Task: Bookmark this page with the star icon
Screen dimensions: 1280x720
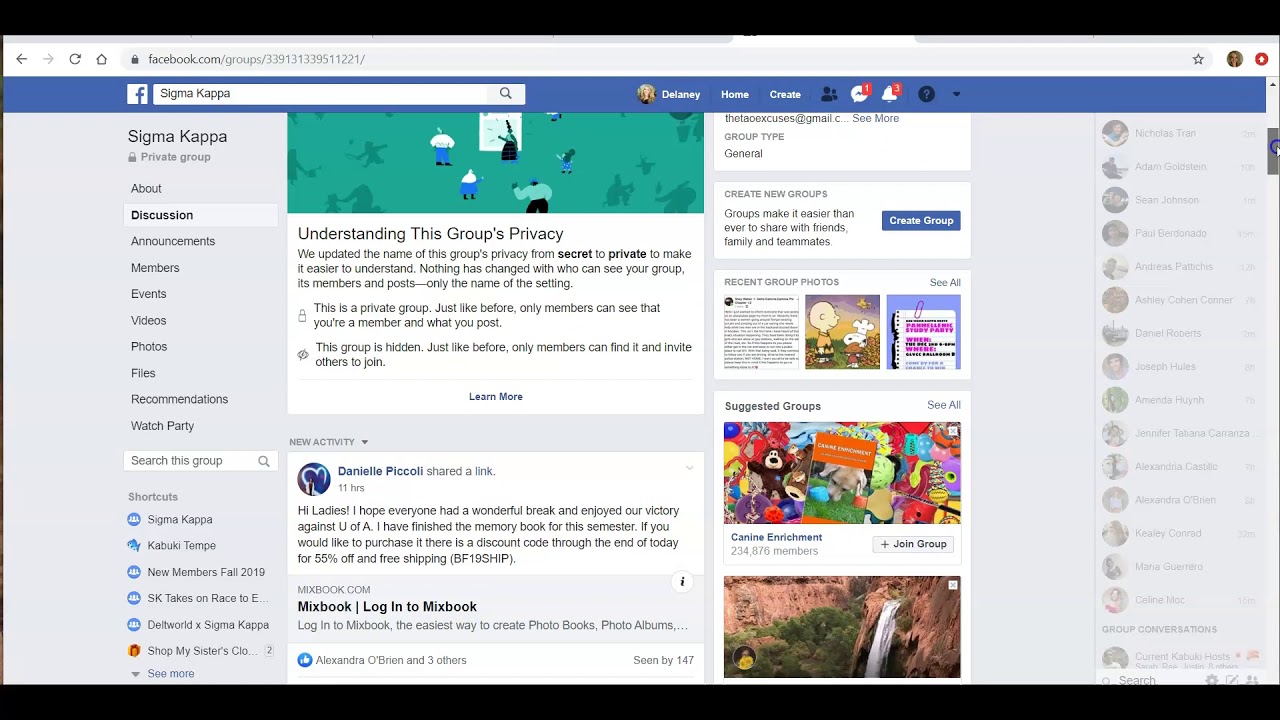Action: tap(1198, 59)
